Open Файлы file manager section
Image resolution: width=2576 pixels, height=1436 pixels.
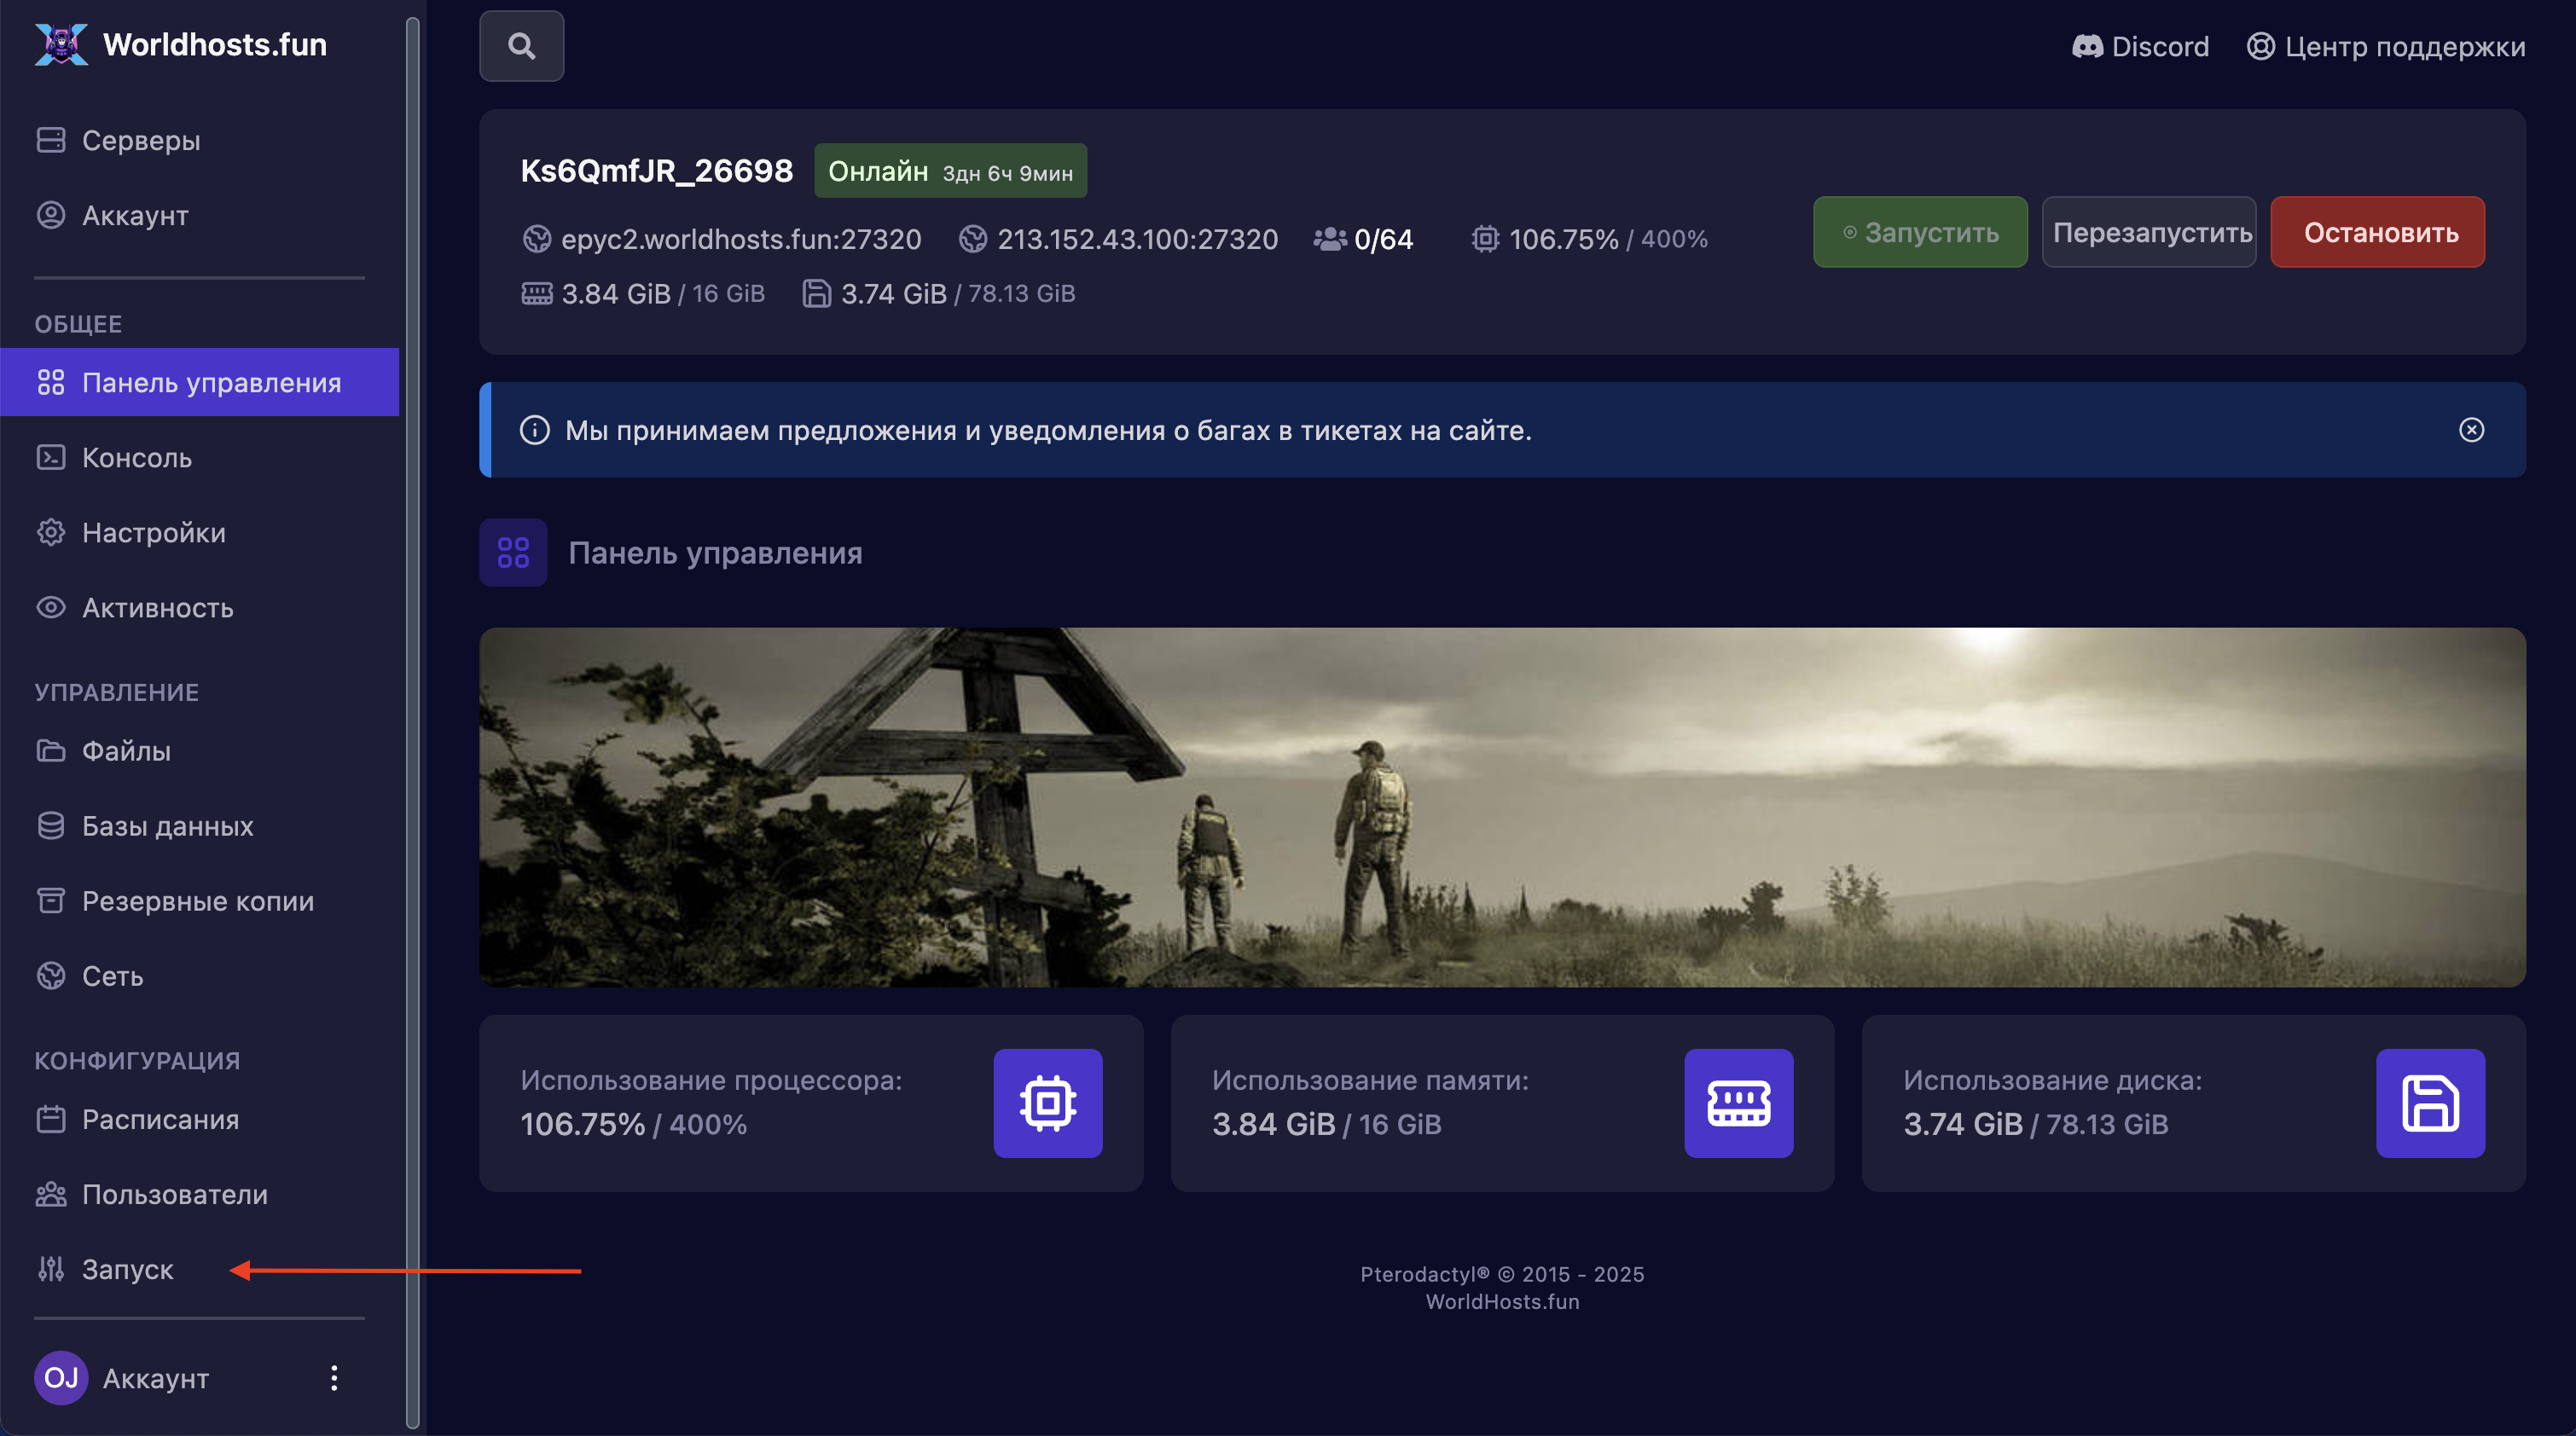126,750
